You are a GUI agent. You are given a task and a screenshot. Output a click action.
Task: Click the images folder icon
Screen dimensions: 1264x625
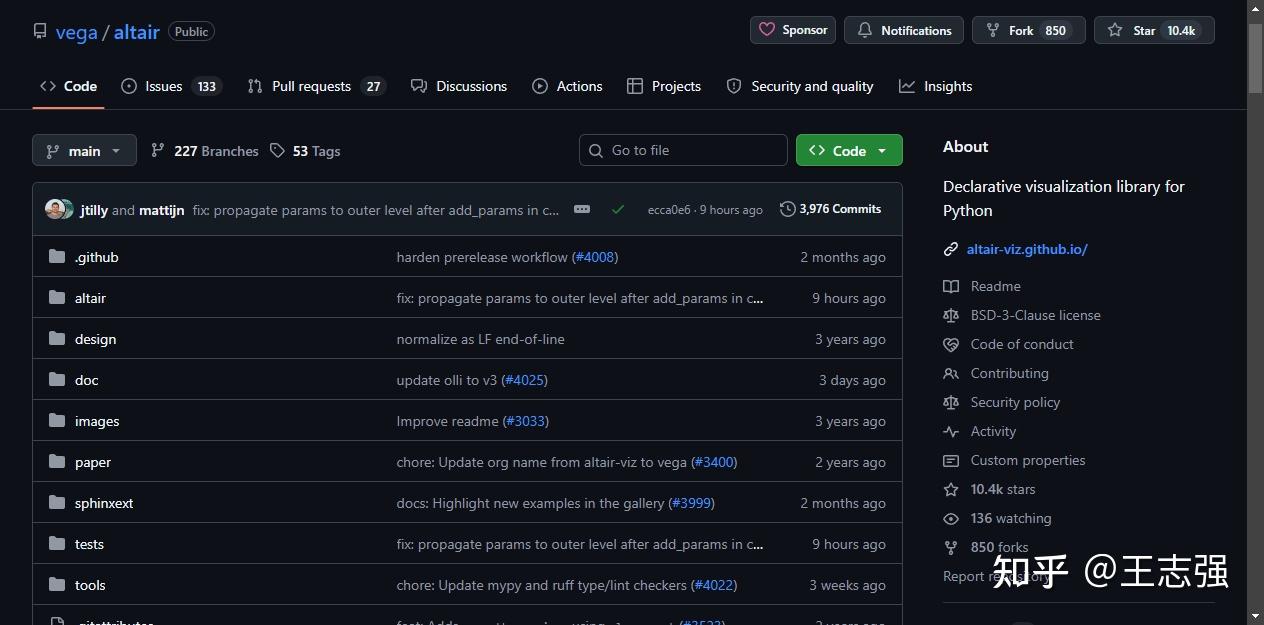coord(57,421)
